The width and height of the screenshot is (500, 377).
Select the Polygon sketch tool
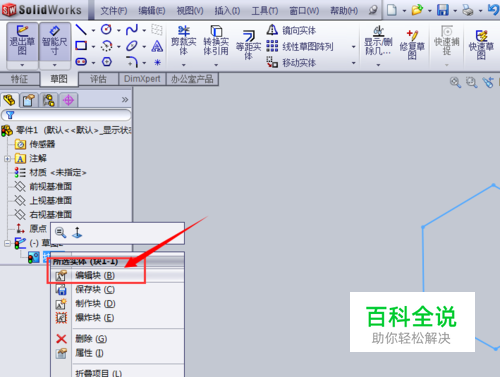point(106,62)
